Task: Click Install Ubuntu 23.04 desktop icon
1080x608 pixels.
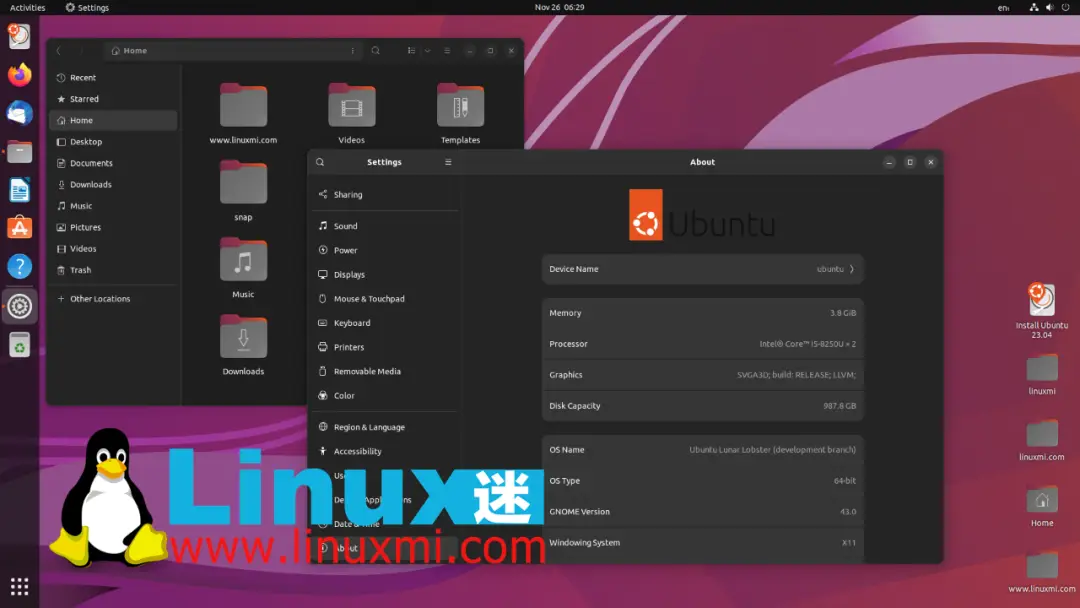Action: (1041, 311)
